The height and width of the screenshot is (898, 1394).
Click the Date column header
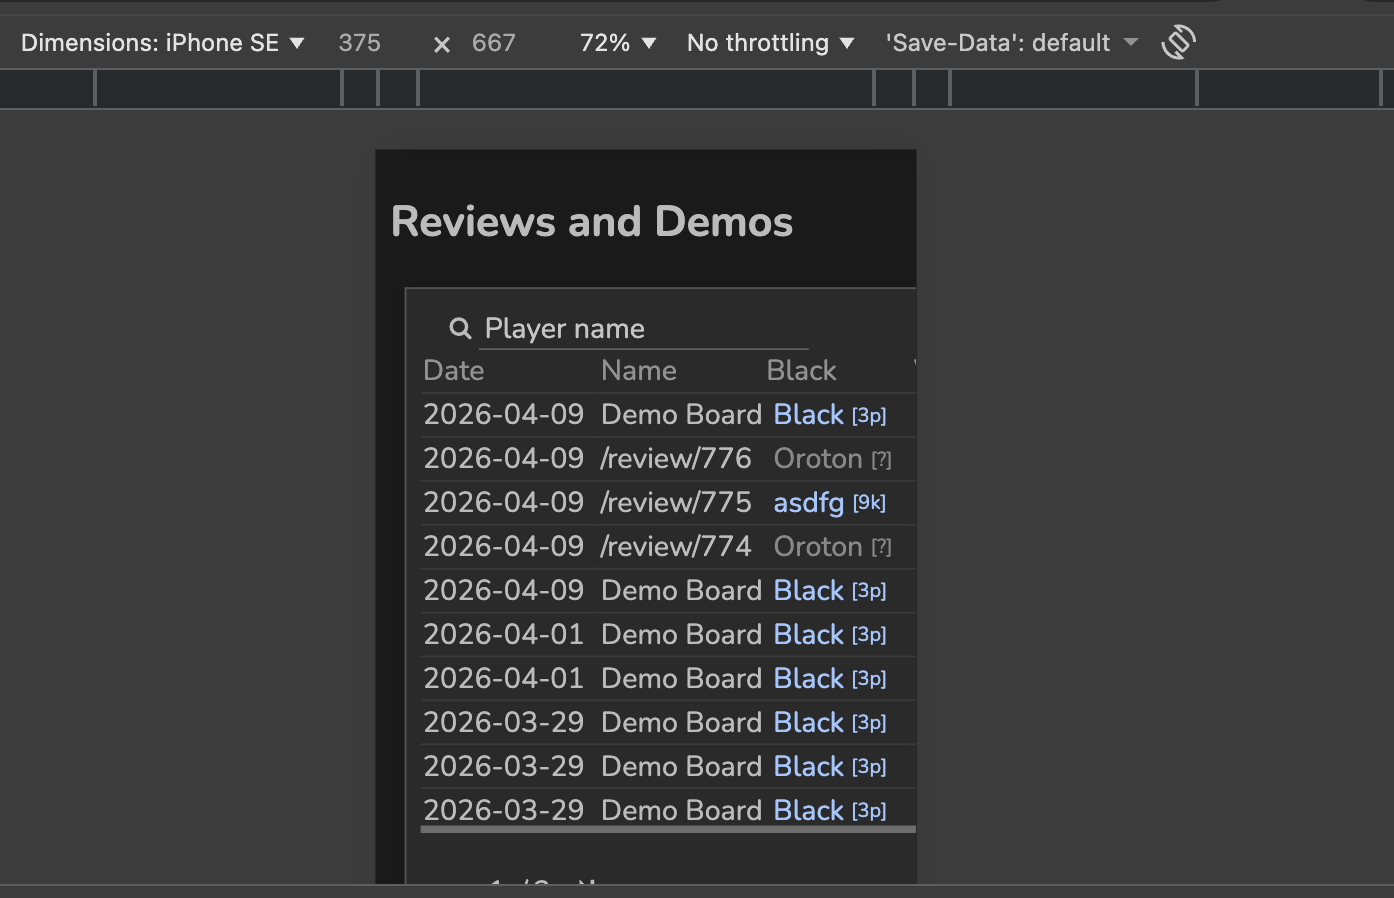click(x=454, y=371)
